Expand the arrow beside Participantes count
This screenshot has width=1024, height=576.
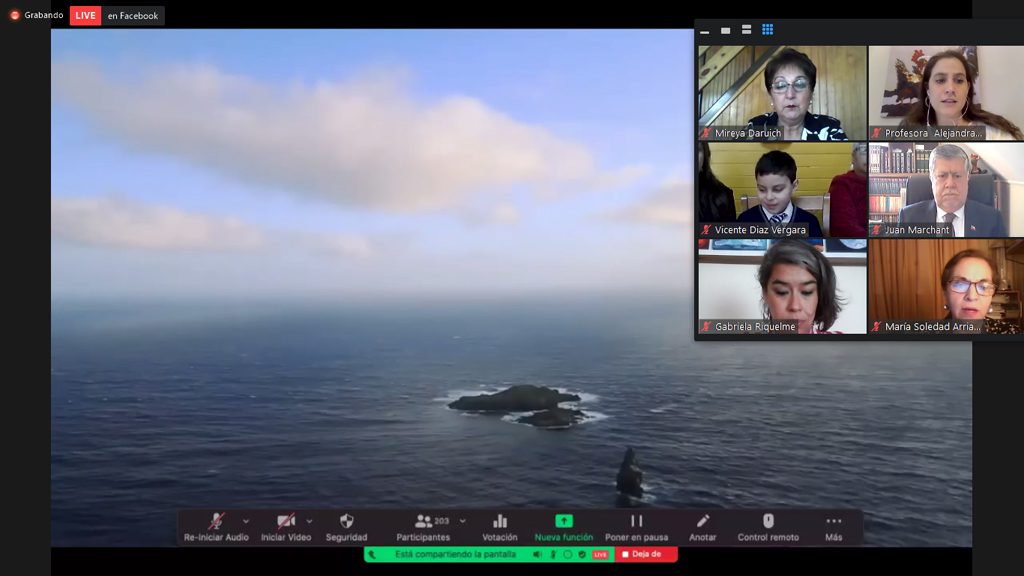[x=462, y=521]
